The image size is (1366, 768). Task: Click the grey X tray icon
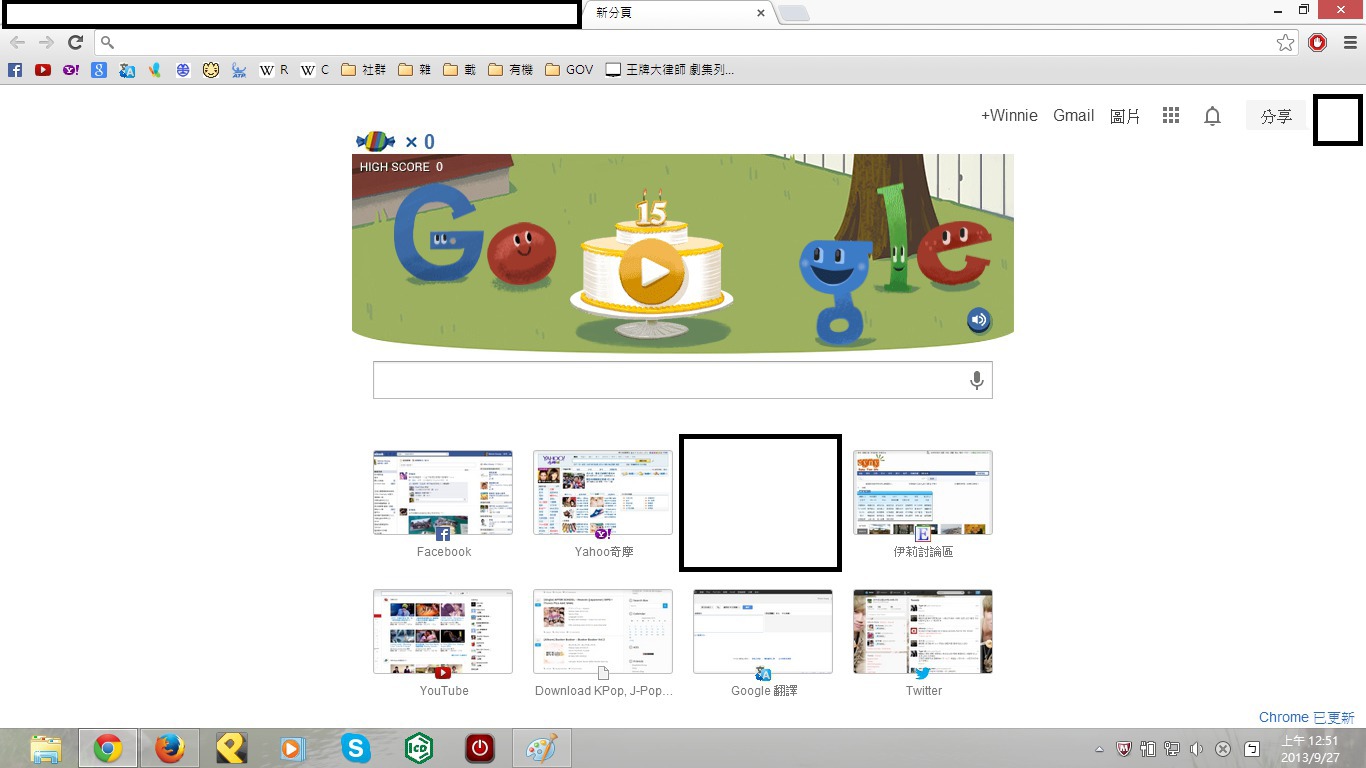1222,748
